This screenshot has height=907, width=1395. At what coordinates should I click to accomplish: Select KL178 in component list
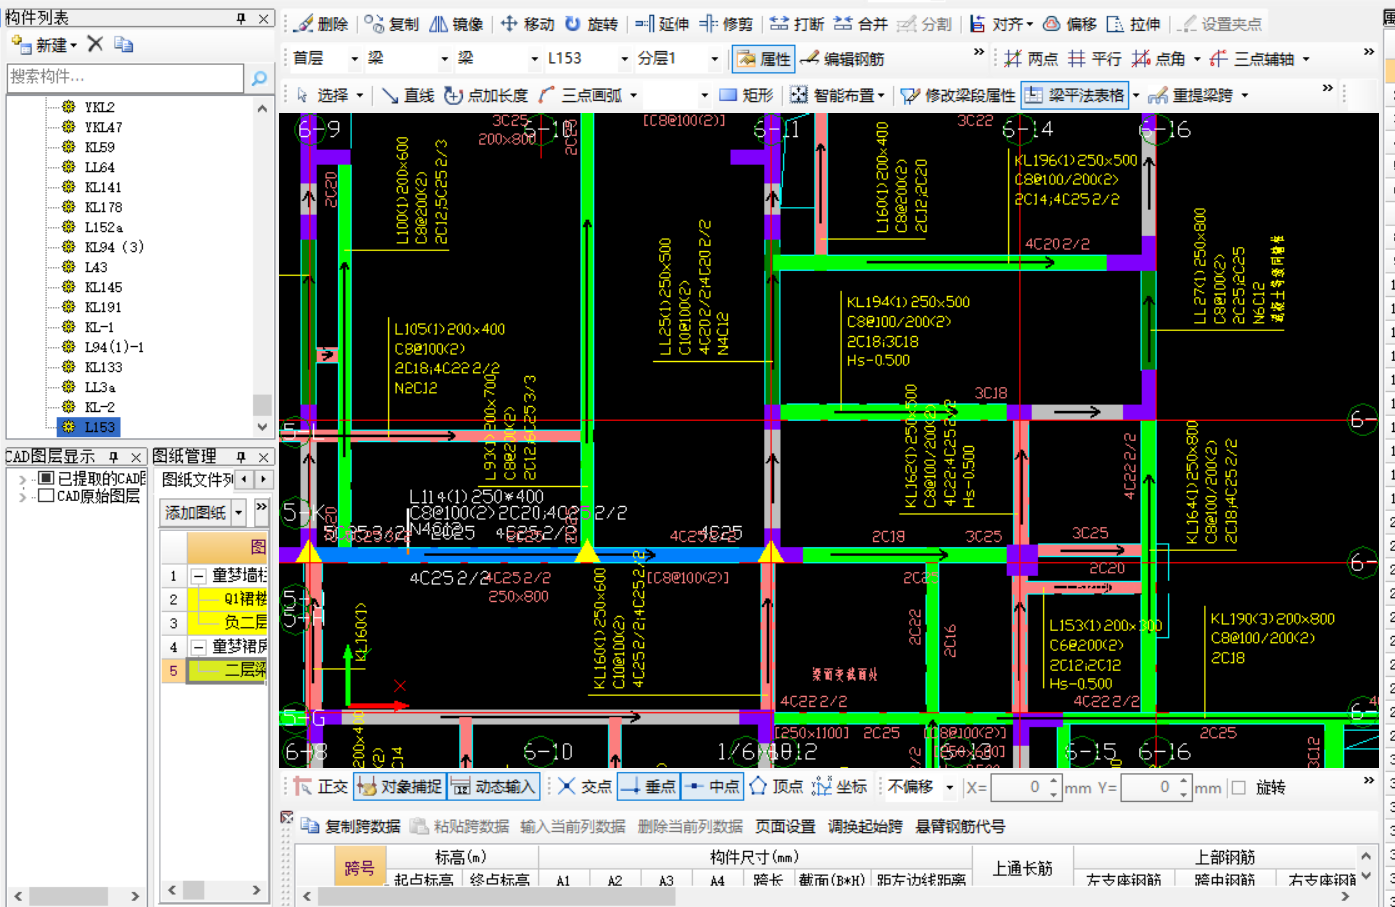(103, 207)
